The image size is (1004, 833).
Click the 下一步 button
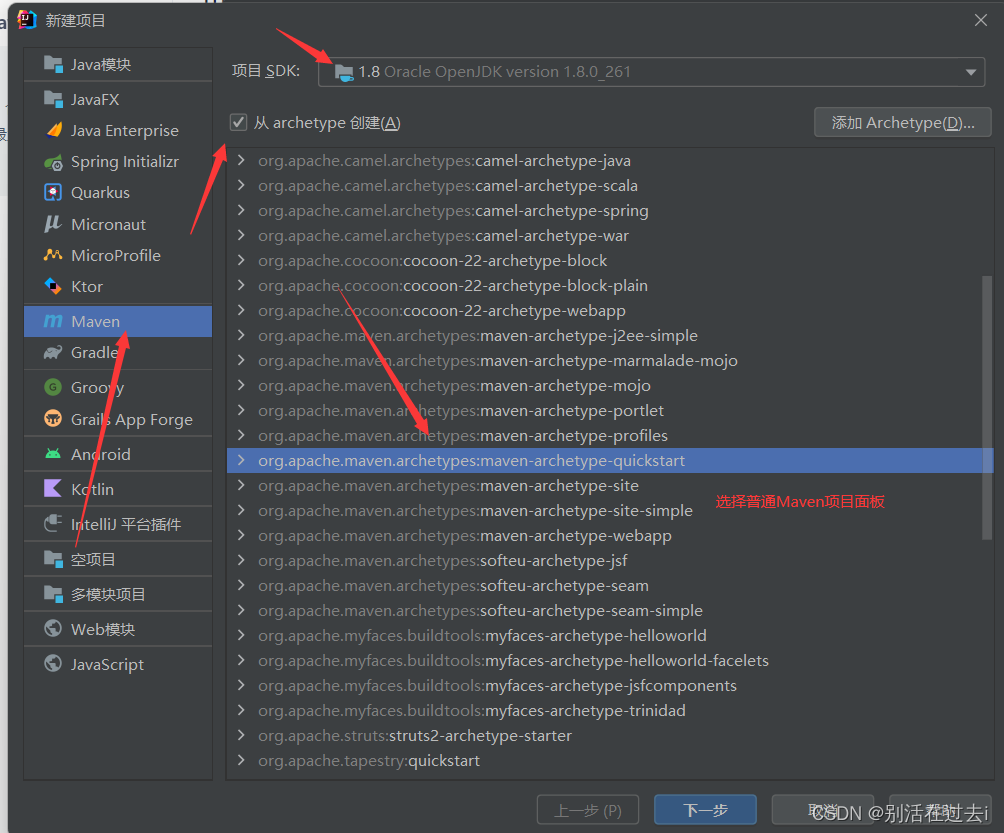pos(705,810)
